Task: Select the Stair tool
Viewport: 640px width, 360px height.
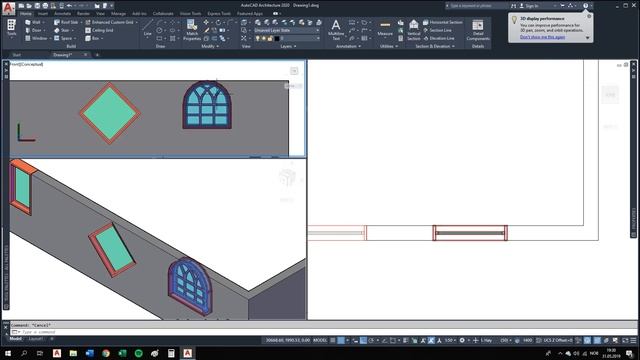Action: click(62, 30)
